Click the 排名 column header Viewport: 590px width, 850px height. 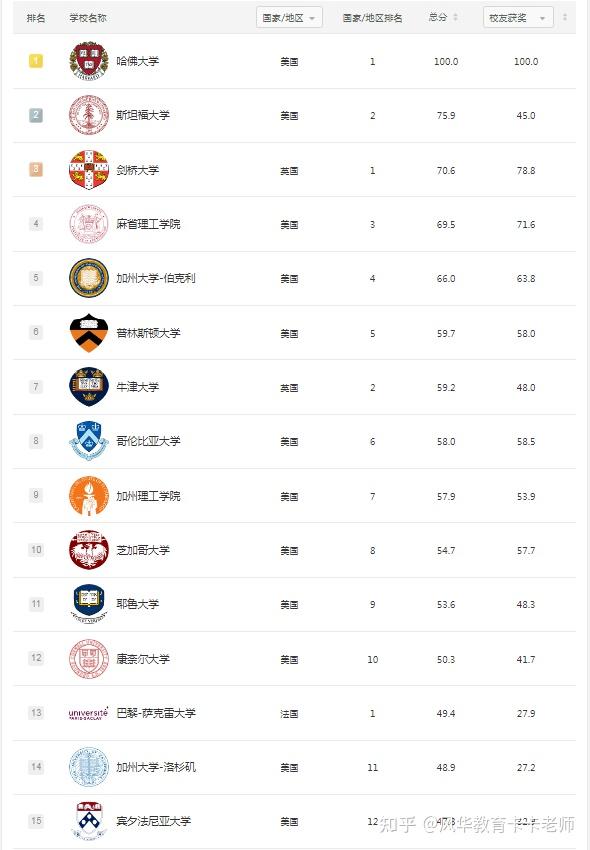tap(36, 18)
